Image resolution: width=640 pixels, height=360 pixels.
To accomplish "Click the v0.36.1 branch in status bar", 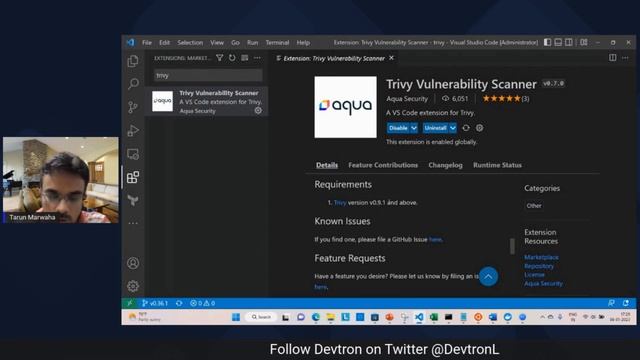I will tap(155, 303).
